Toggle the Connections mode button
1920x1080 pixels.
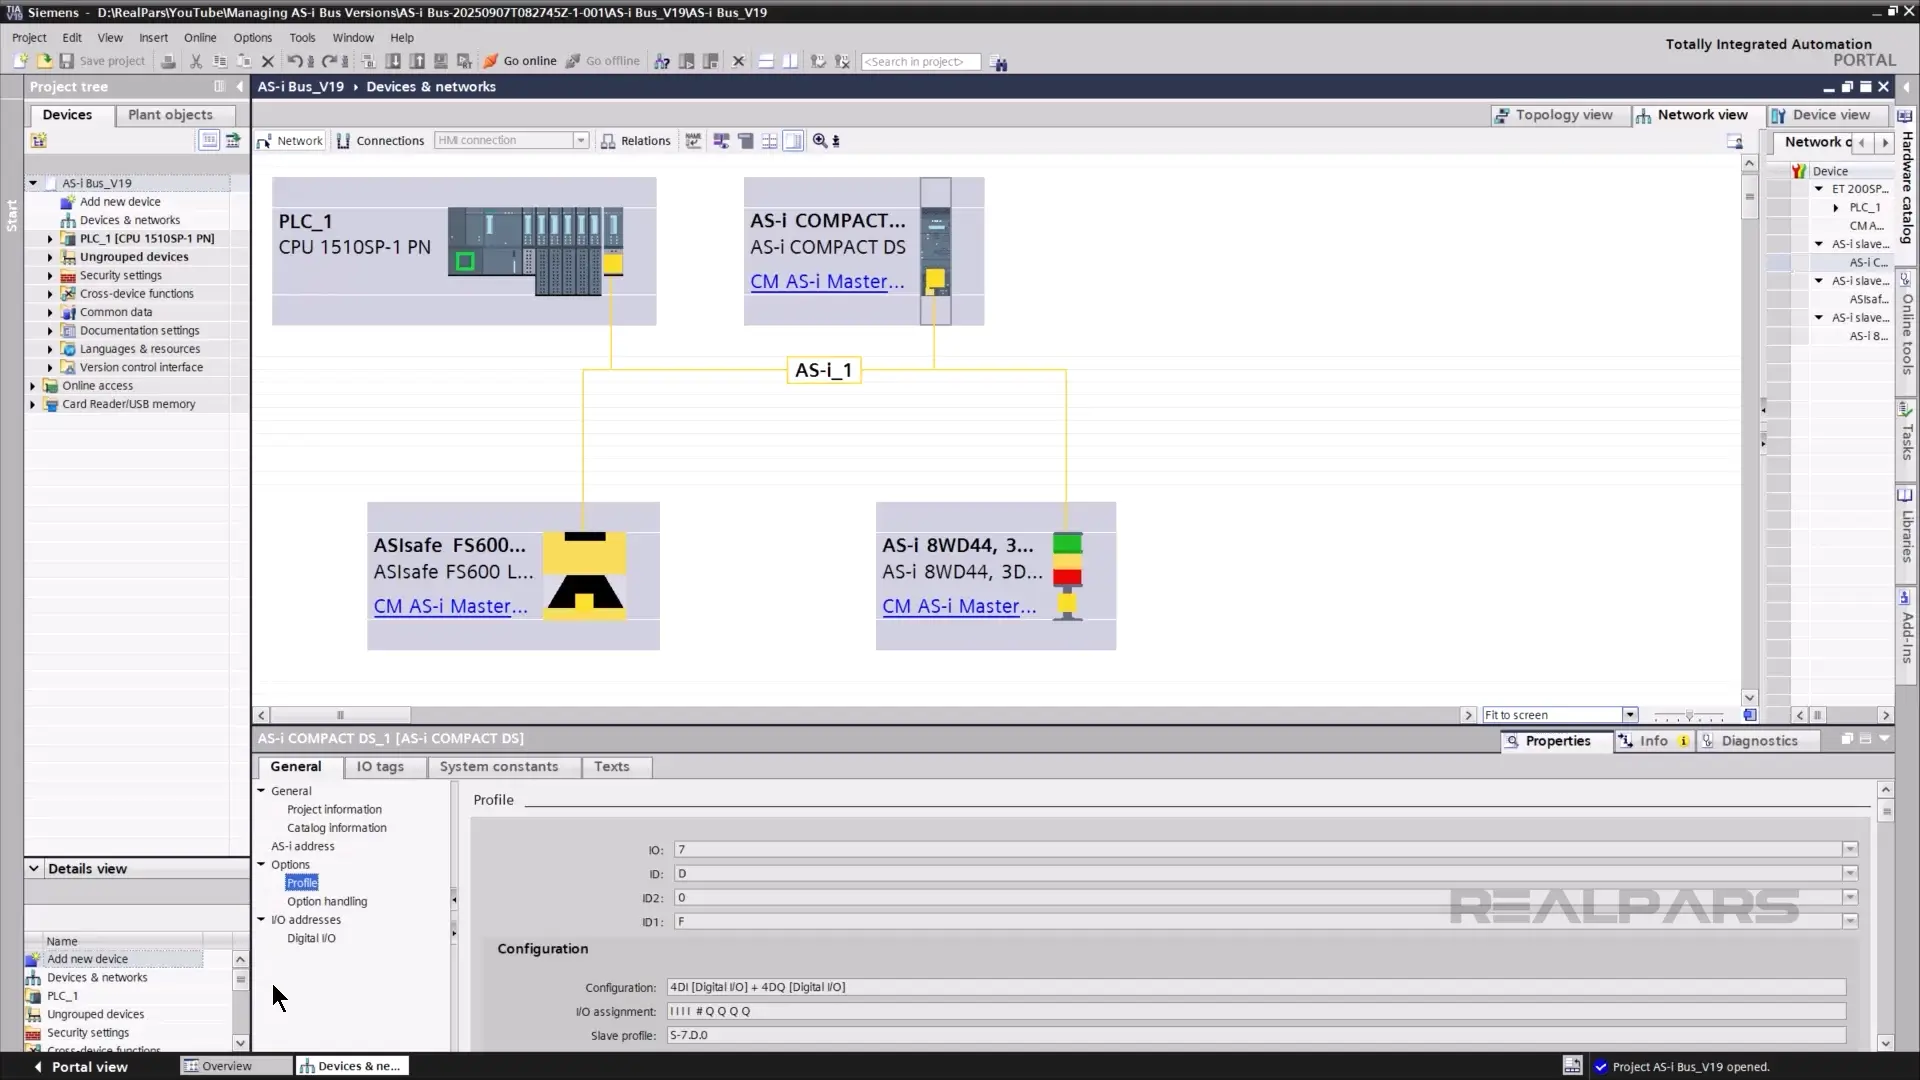(380, 141)
